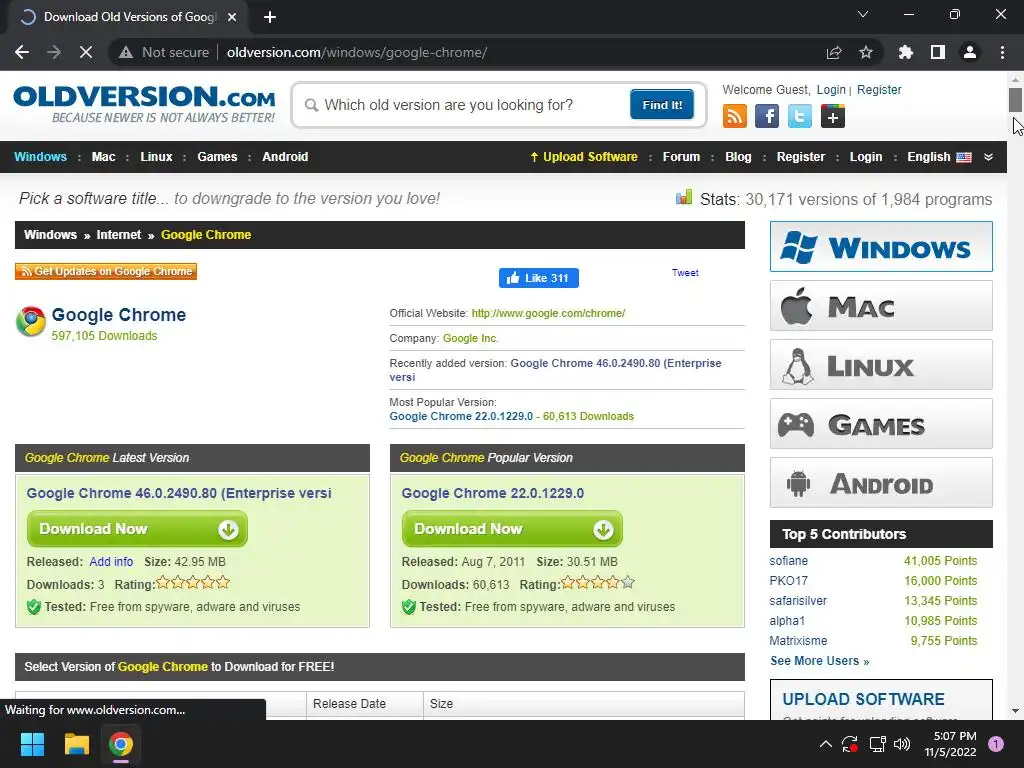Download Now for Chrome 22.0.1229.0
Viewport: 1024px width, 768px height.
[512, 529]
